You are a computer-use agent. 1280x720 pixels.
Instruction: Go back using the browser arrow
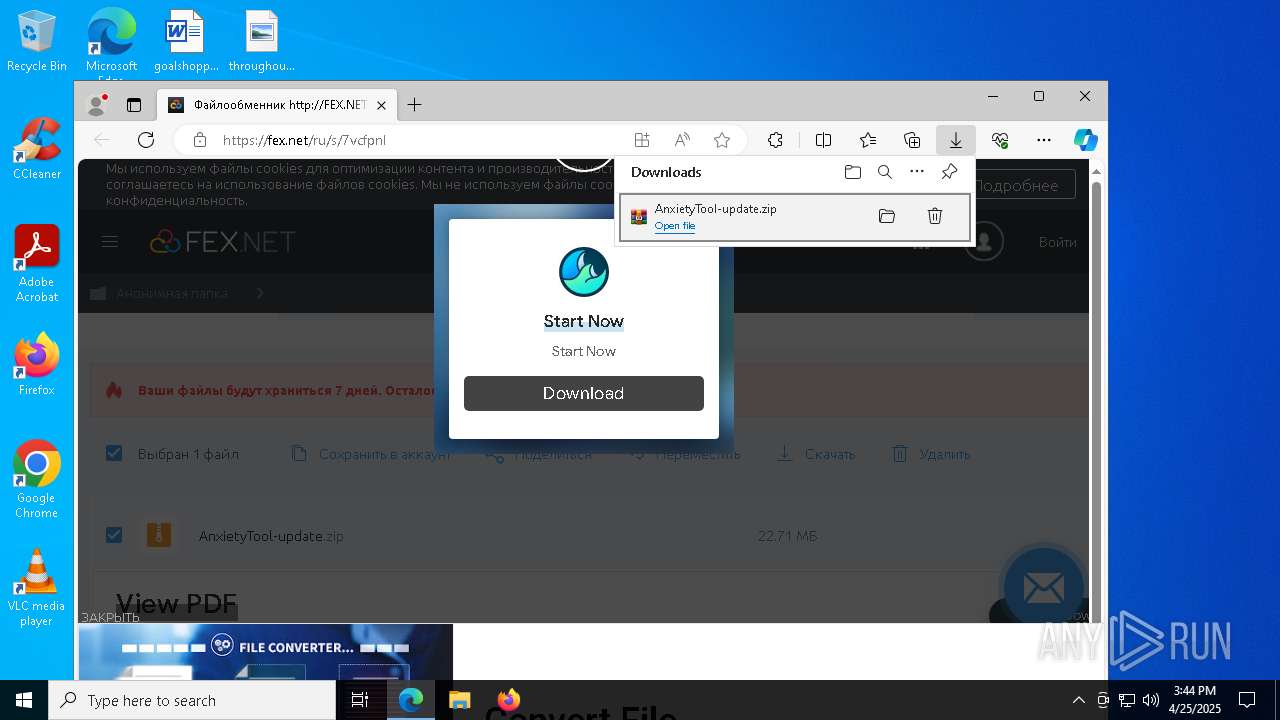coord(101,140)
